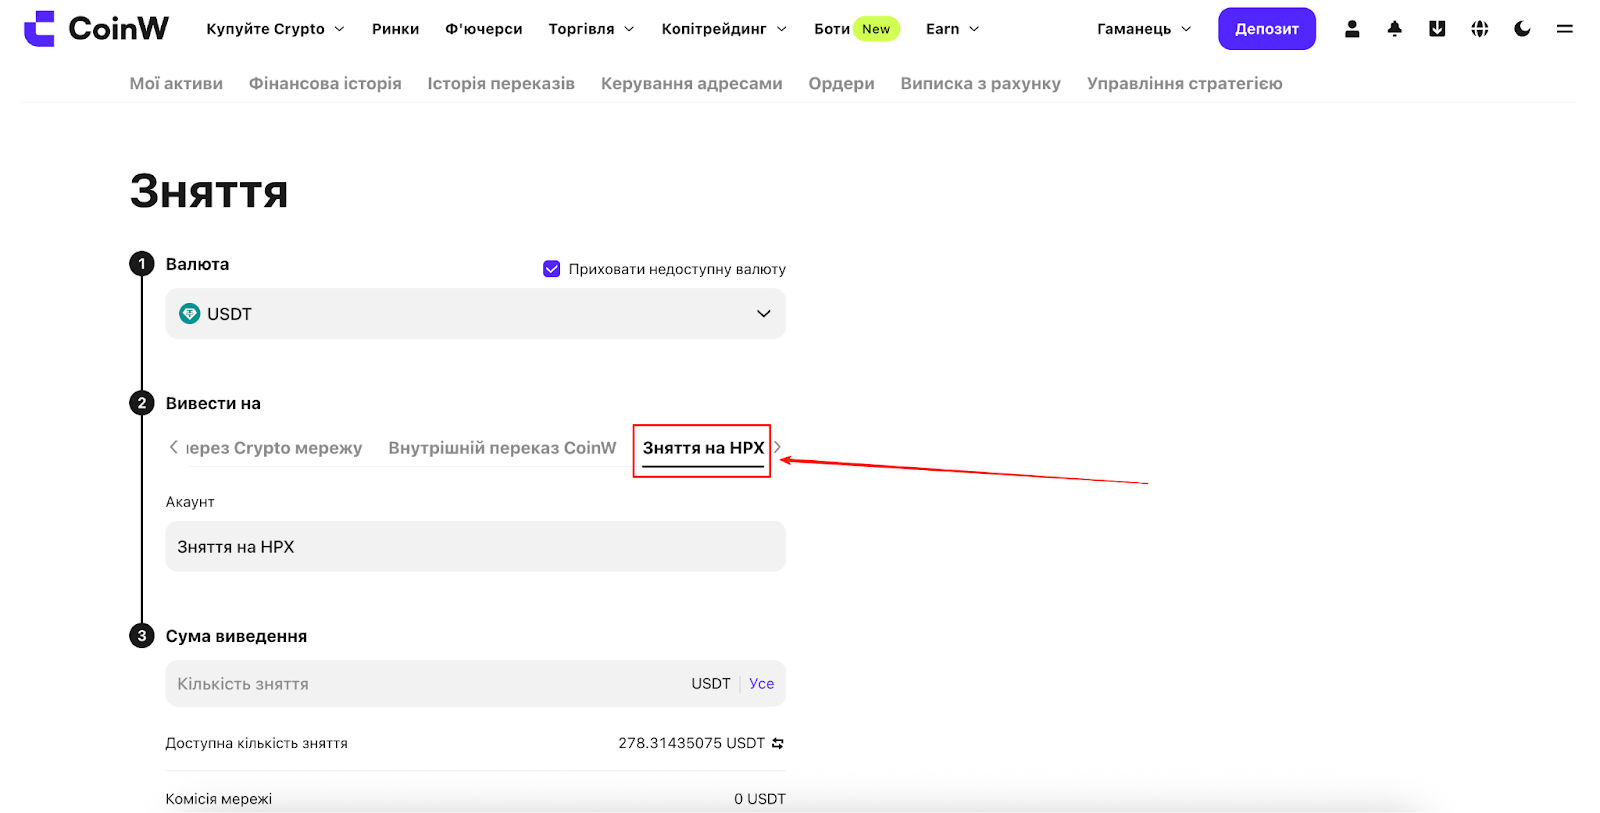Open the USDT currency dropdown

click(x=475, y=314)
